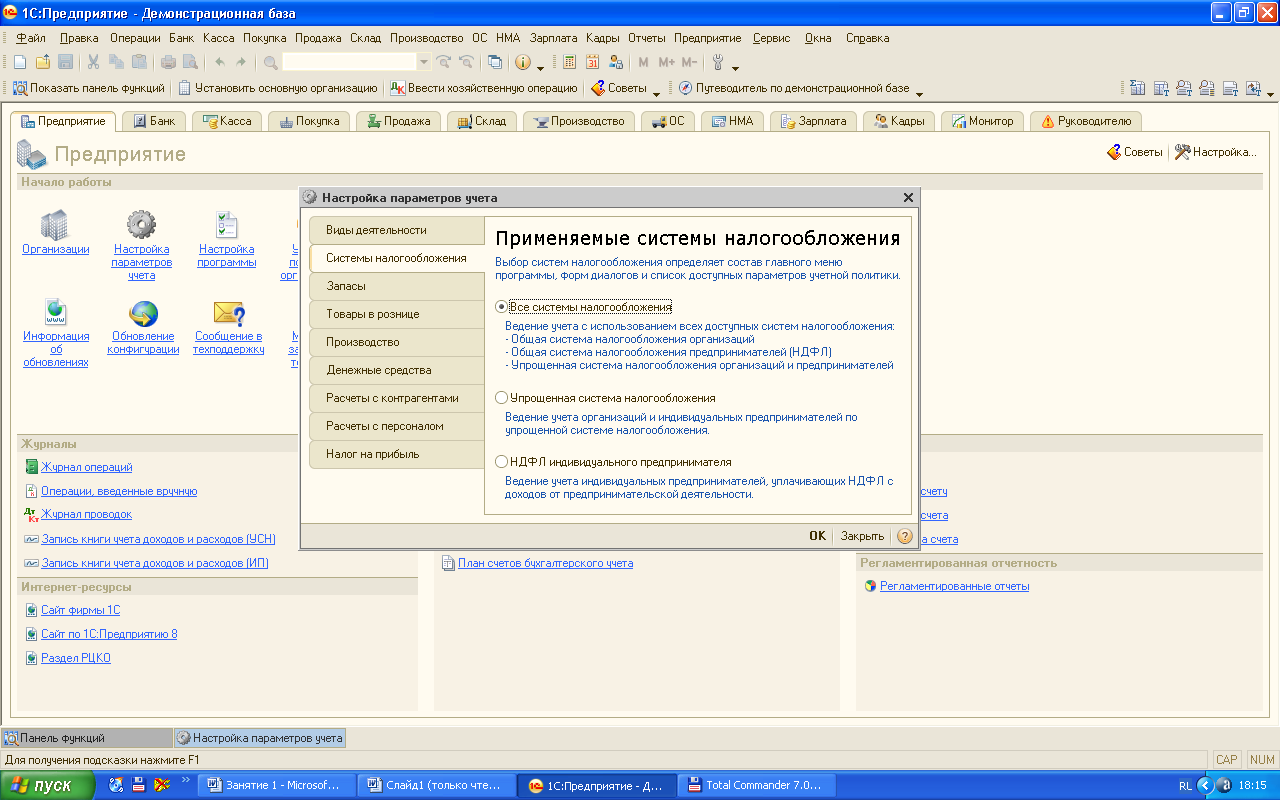The image size is (1280, 800).
Task: Open the Журнал операций link
Action: coord(86,467)
